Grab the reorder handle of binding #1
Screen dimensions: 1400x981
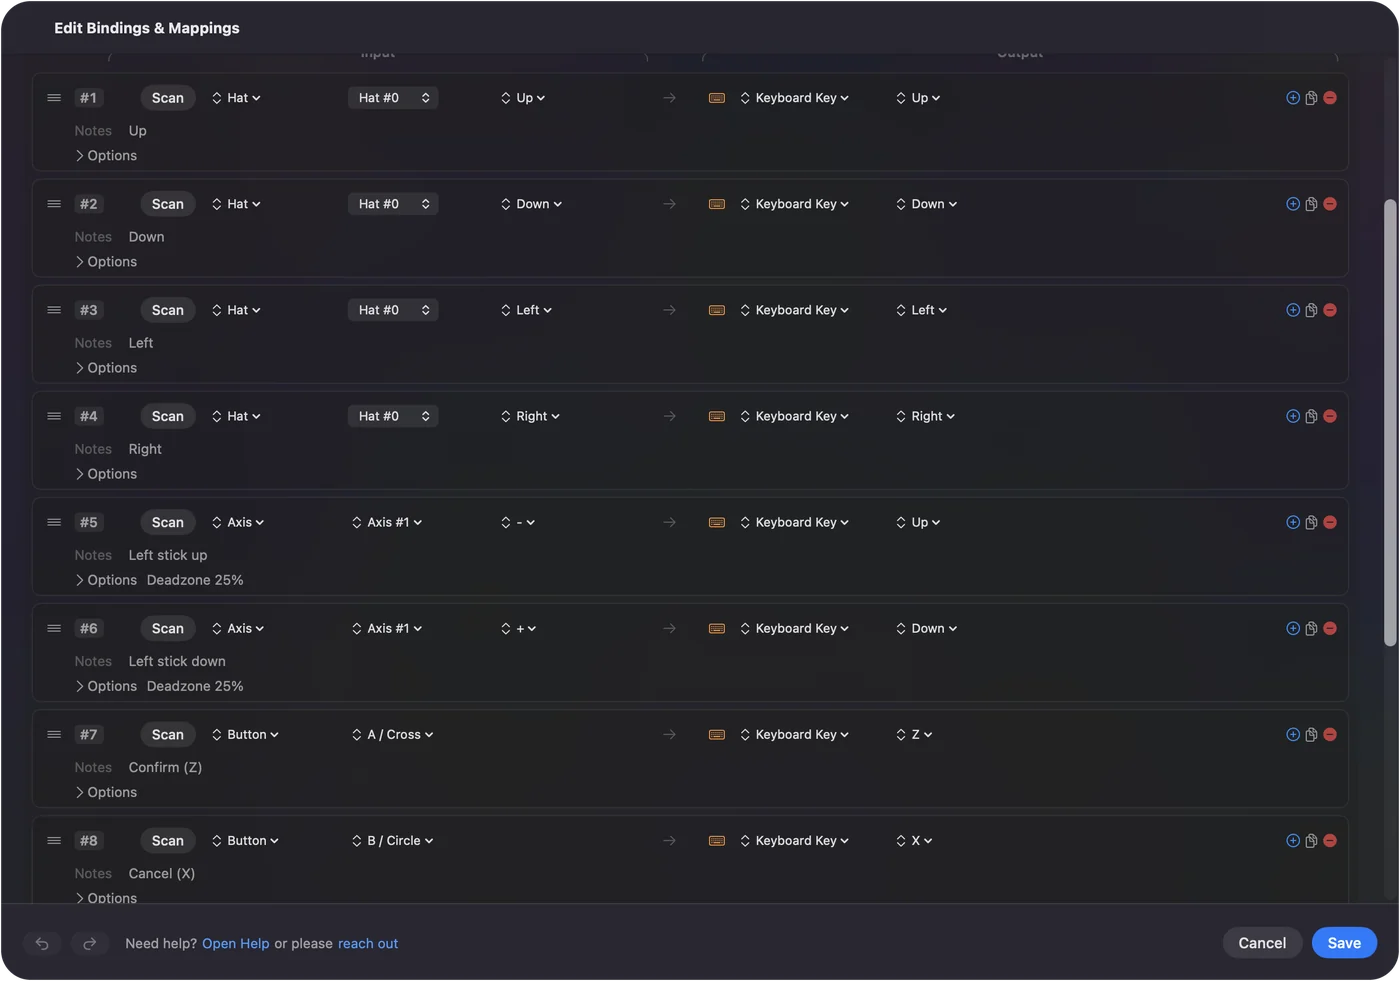tap(54, 98)
